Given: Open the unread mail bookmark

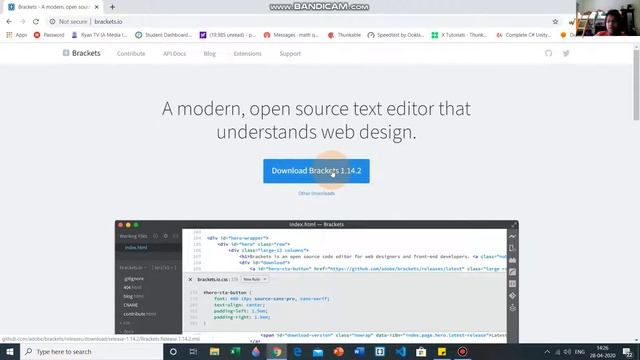Looking at the screenshot, I should point(227,35).
